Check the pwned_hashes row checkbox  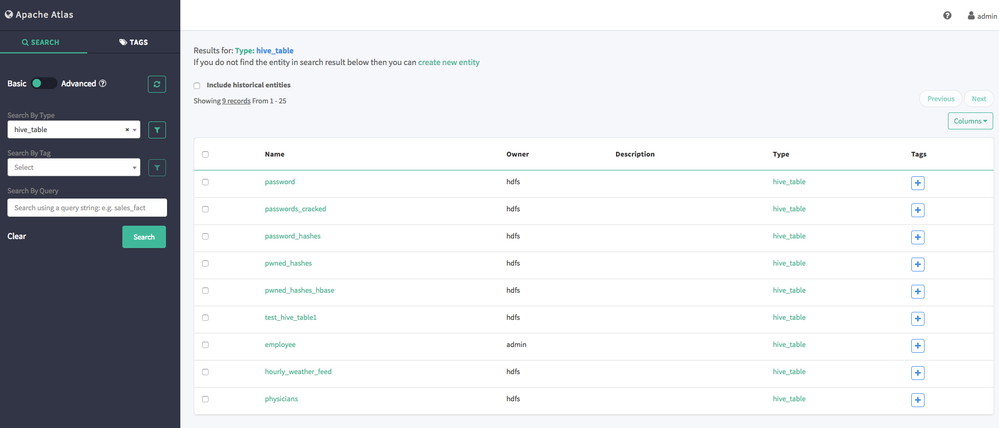pos(205,263)
